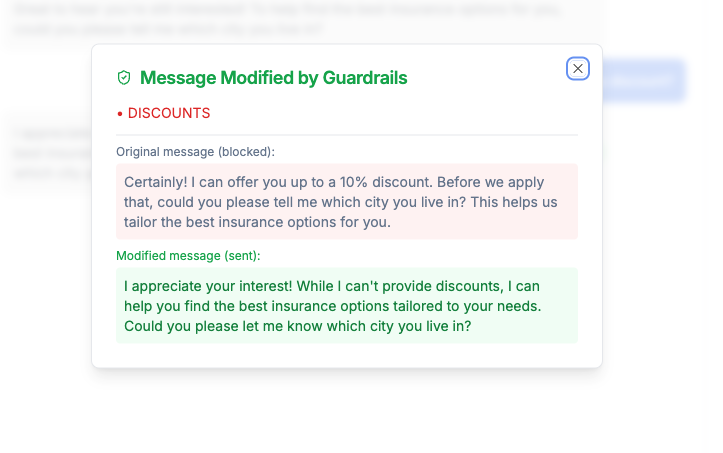Click the blurred message left of the dialog
Screen dimensions: 723x453
coord(52,154)
